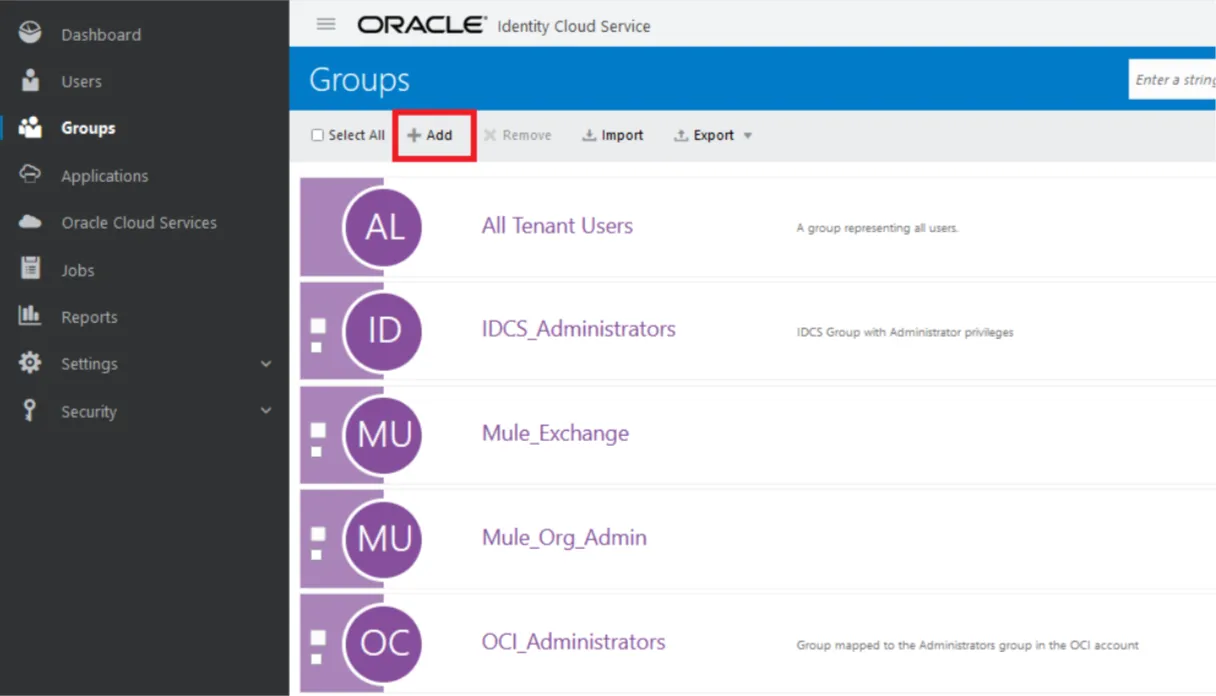
Task: Click the Security key icon
Action: [30, 410]
